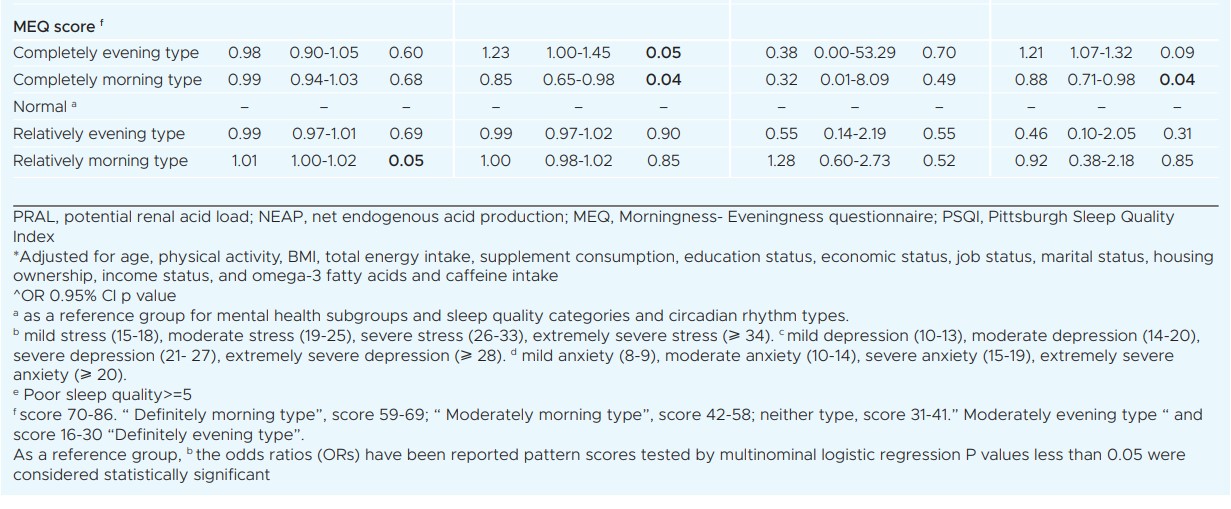Viewport: 1231px width, 509px height.
Task: Click the MEQ score row heading
Action: pos(57,27)
